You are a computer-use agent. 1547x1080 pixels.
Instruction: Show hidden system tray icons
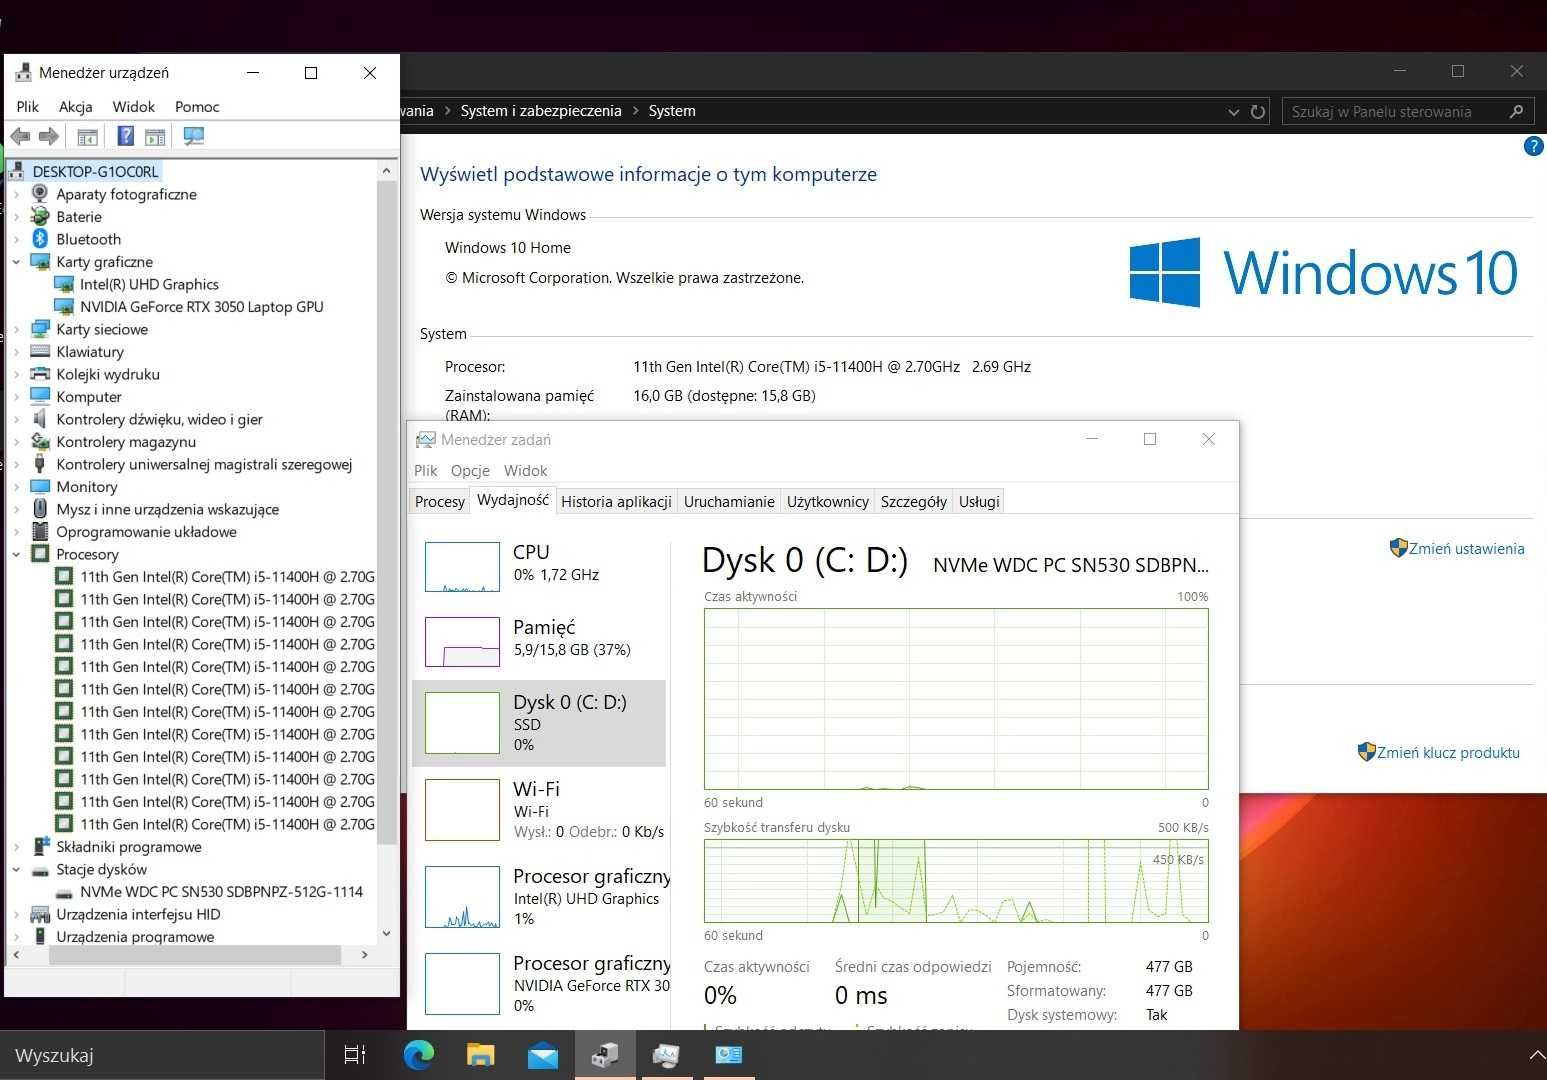[1536, 1054]
